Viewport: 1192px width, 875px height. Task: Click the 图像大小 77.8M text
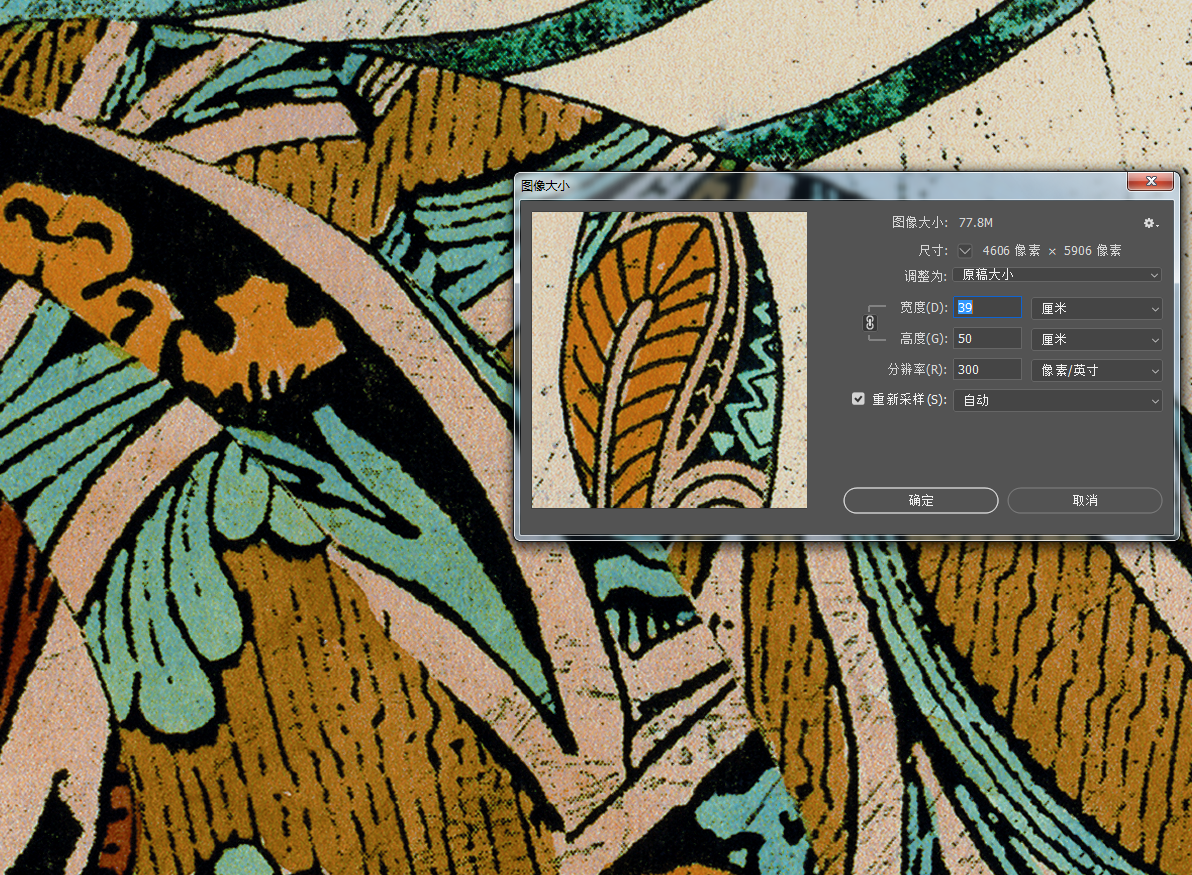943,223
